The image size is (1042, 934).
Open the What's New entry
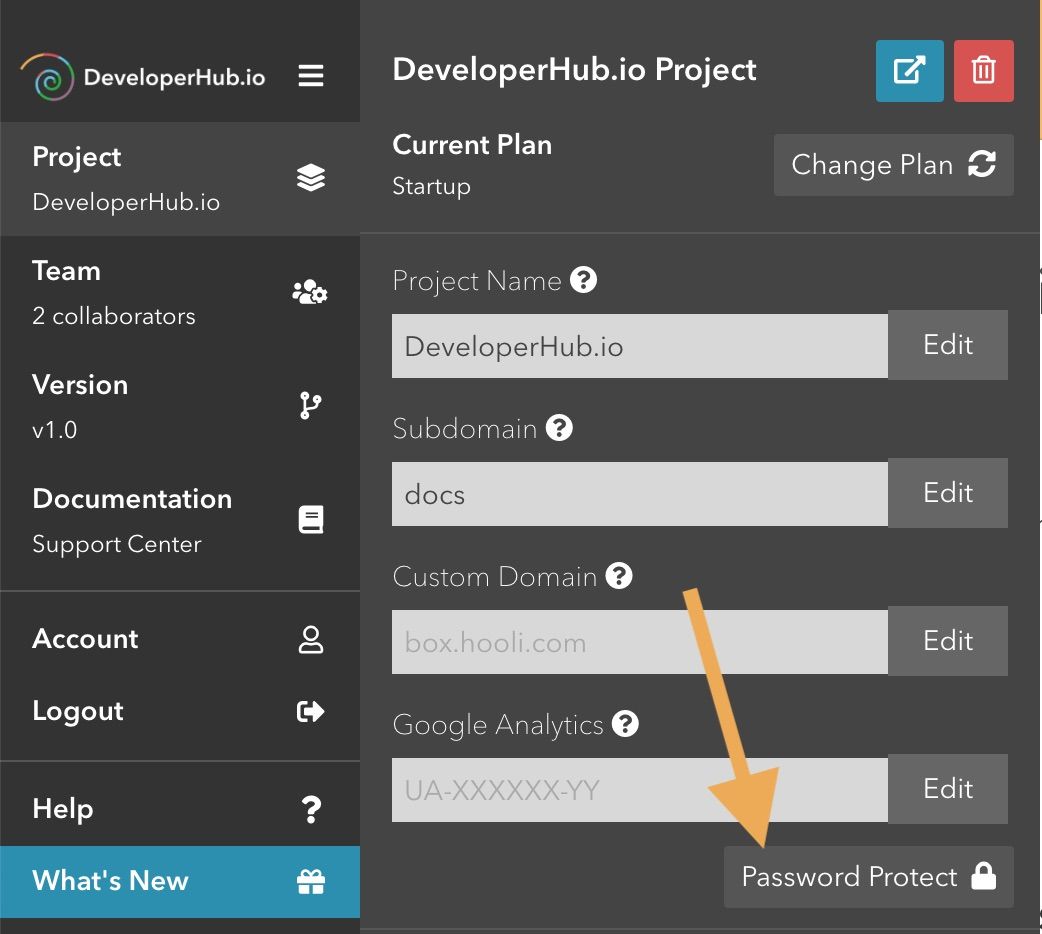(x=180, y=881)
